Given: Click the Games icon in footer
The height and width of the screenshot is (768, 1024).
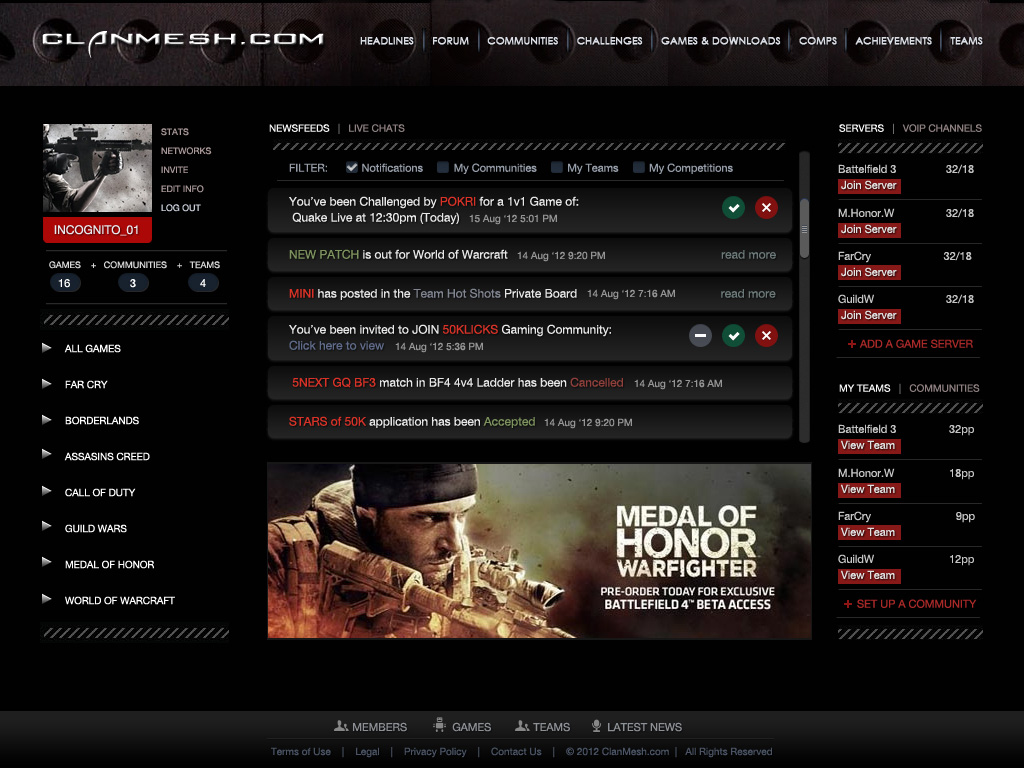Looking at the screenshot, I should click(x=439, y=726).
